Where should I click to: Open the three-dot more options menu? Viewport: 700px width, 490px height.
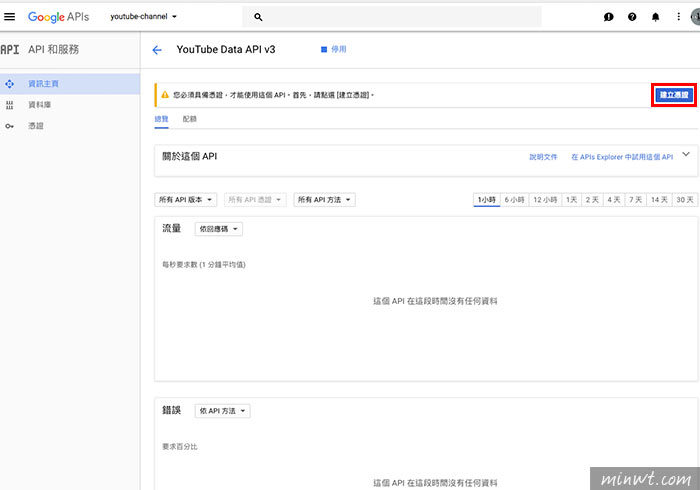tap(679, 17)
